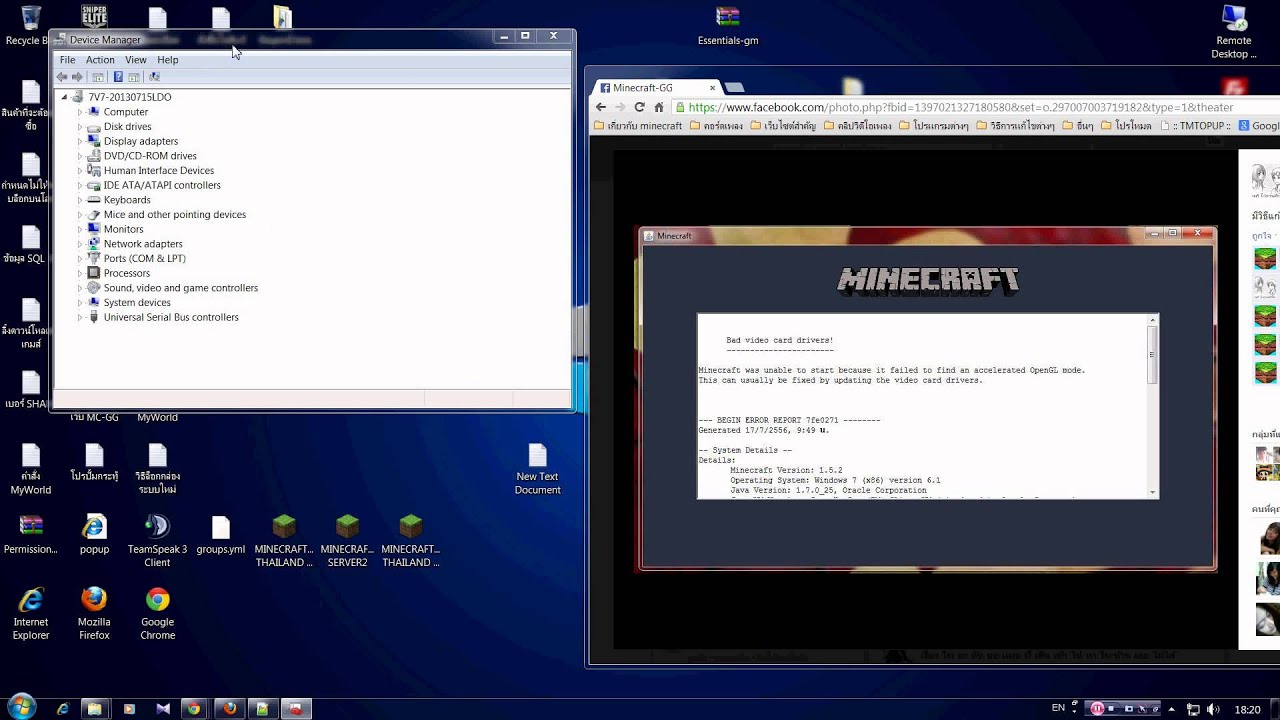Viewport: 1280px width, 720px height.
Task: Expand the Disk drives category
Action: coord(80,127)
